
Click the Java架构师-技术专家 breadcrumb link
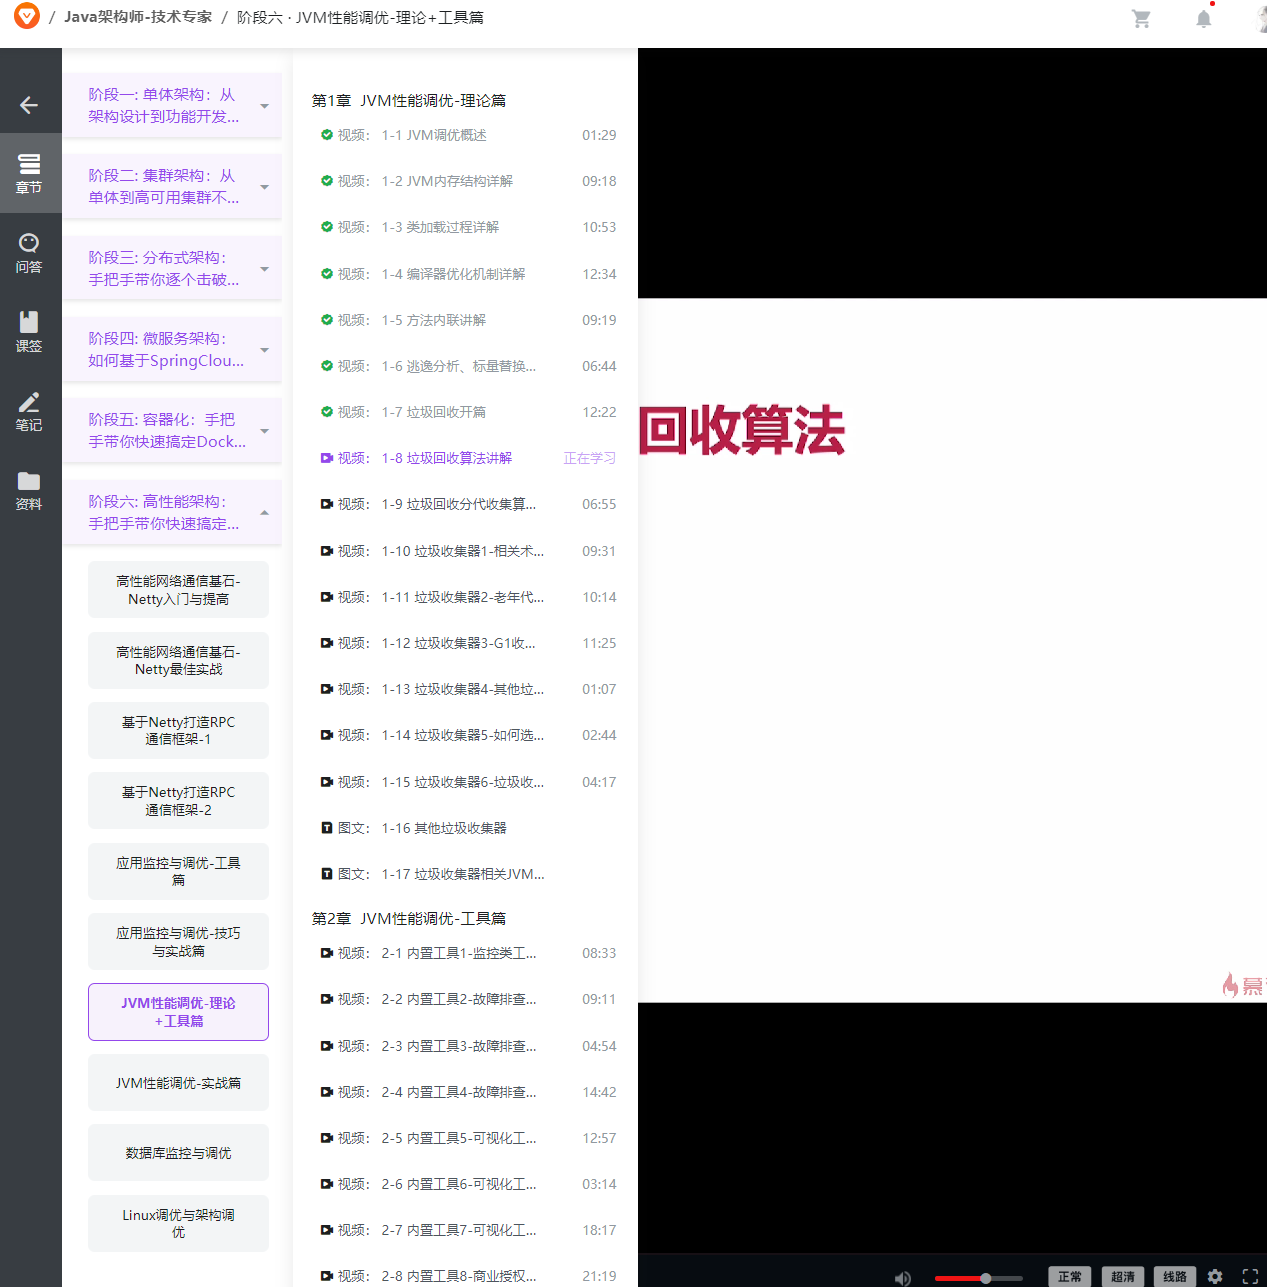(x=138, y=16)
